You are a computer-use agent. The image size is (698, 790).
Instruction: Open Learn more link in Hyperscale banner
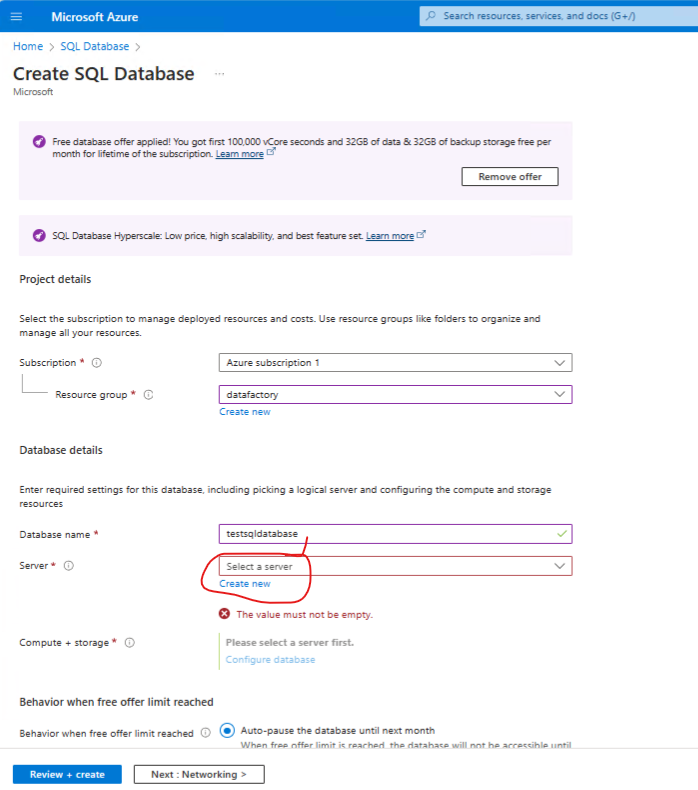point(390,236)
